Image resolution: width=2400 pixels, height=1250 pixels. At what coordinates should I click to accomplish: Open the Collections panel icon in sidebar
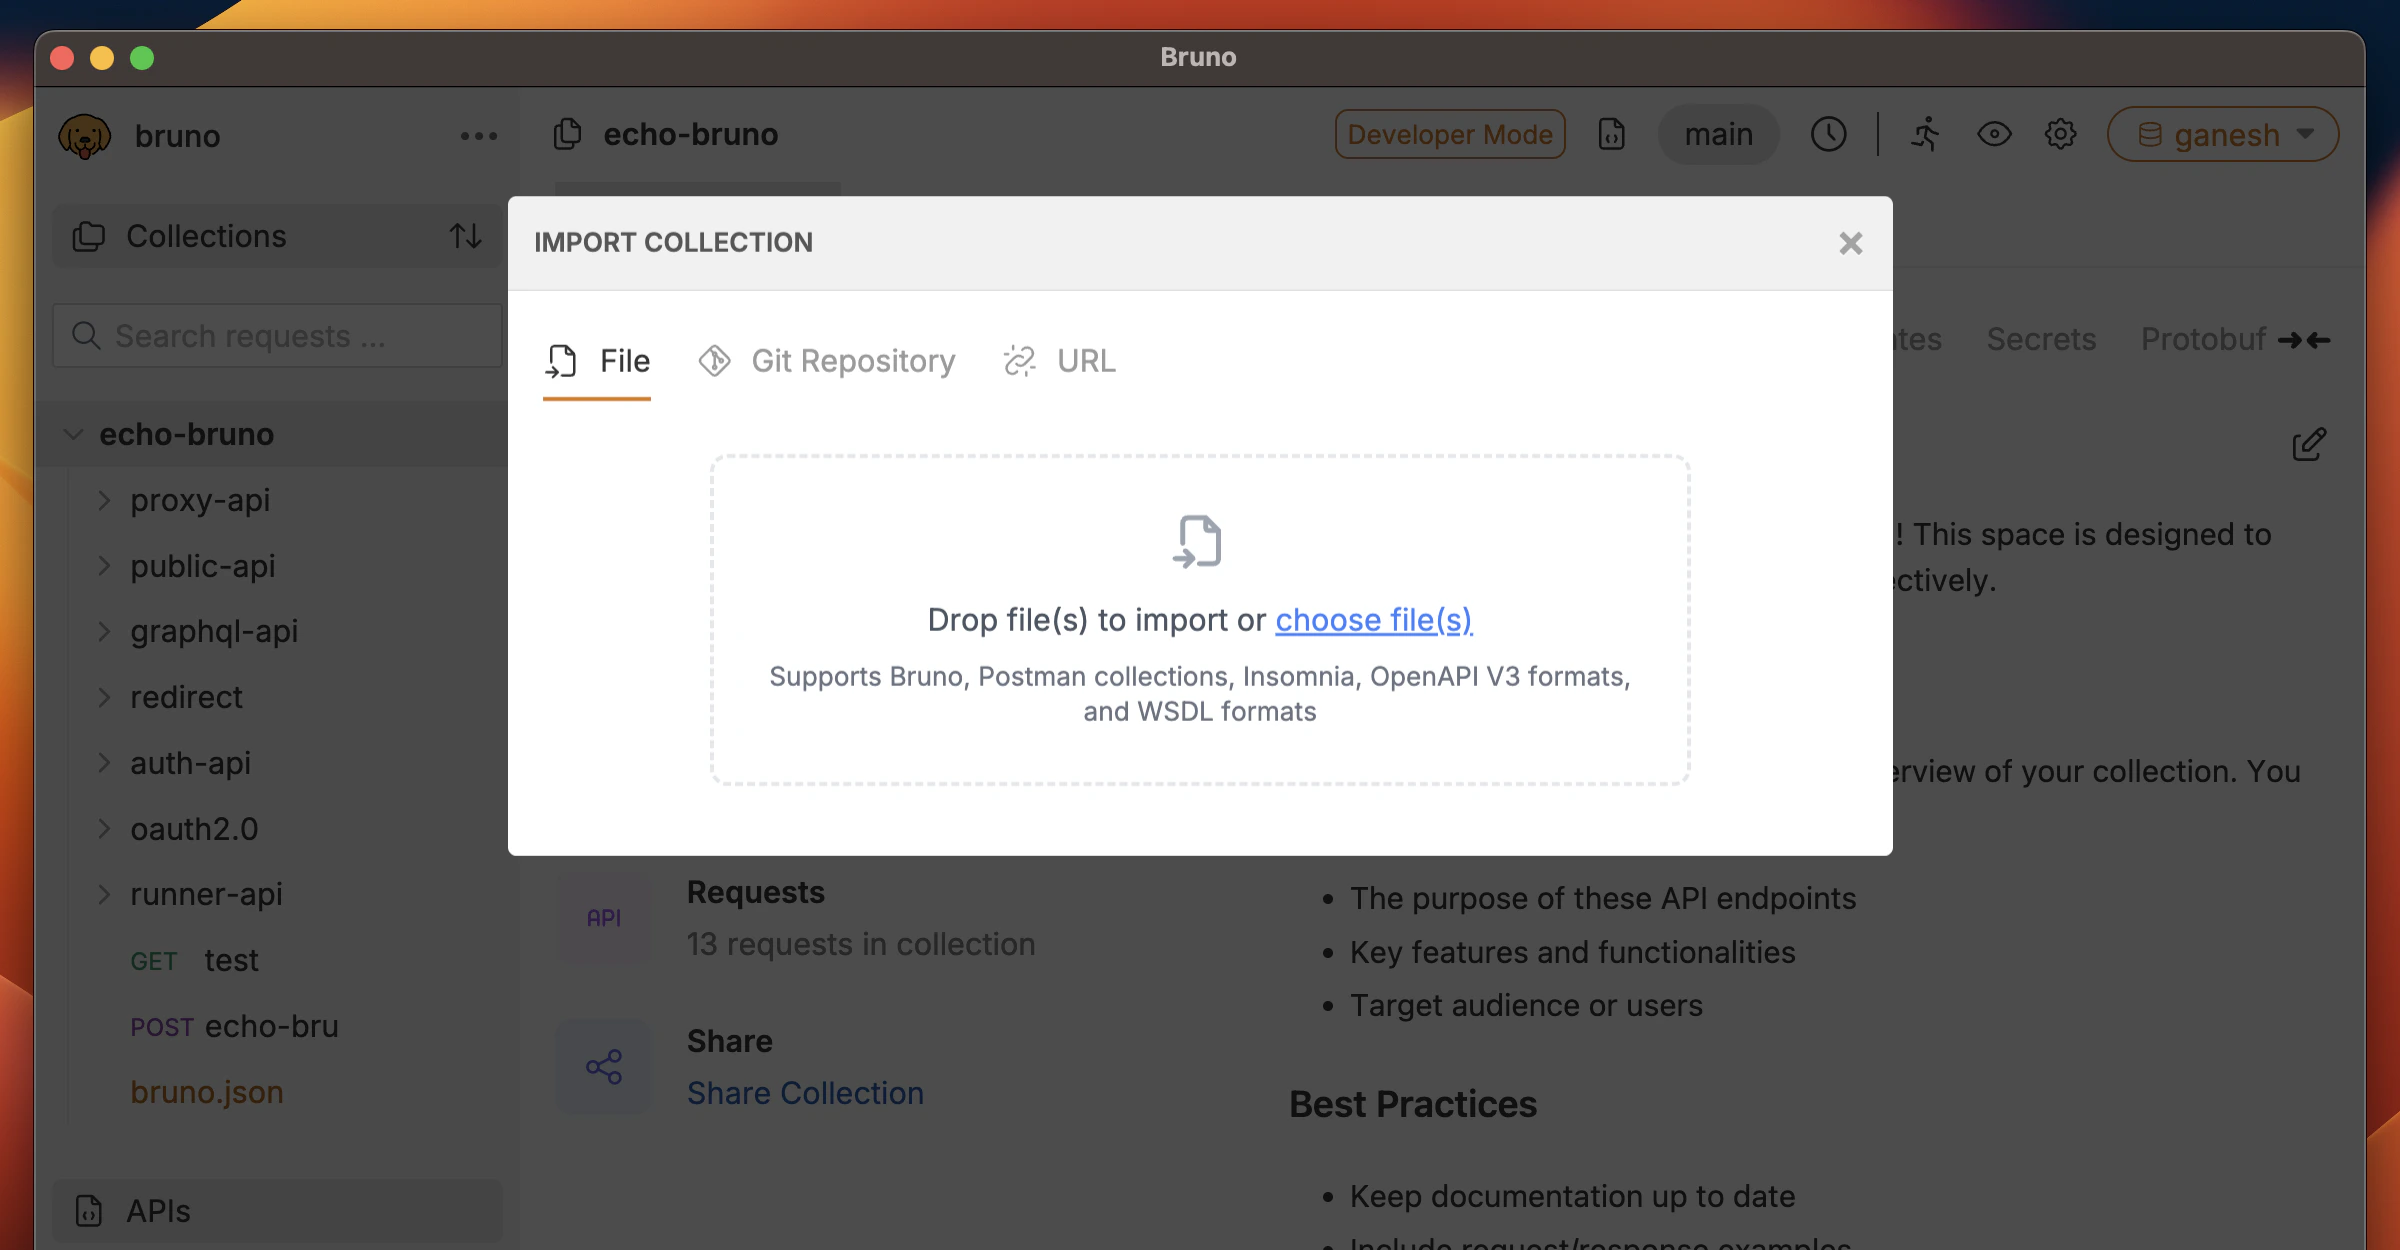[x=87, y=236]
